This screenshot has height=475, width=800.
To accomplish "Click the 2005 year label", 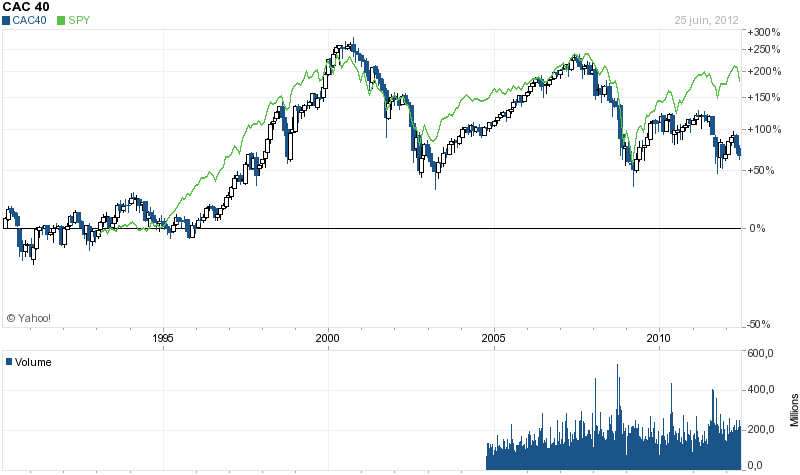I will tap(494, 338).
